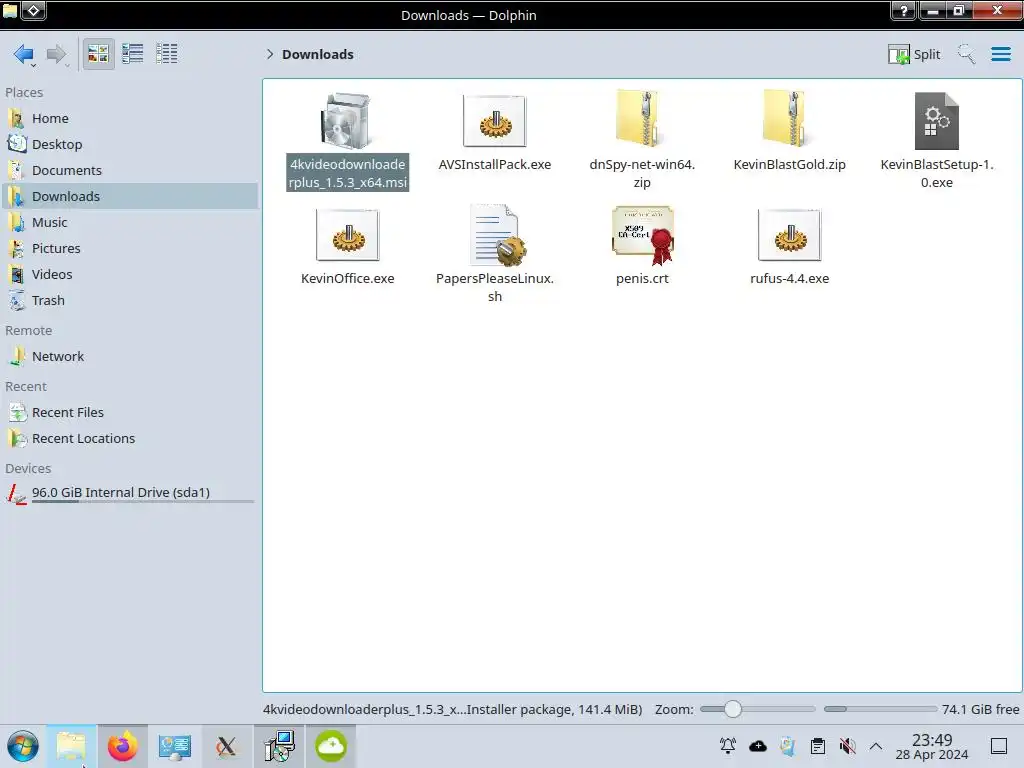
Task: Open Documents in Places sidebar
Action: (x=129, y=170)
